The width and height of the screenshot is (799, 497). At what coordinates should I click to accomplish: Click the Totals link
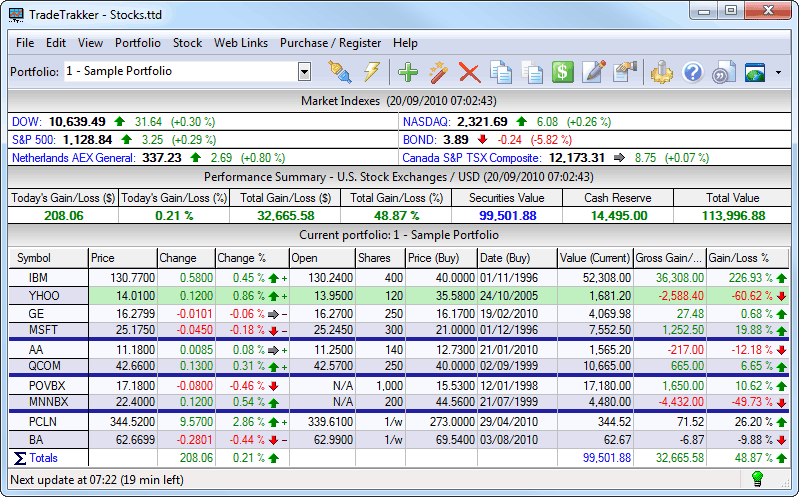click(x=43, y=458)
